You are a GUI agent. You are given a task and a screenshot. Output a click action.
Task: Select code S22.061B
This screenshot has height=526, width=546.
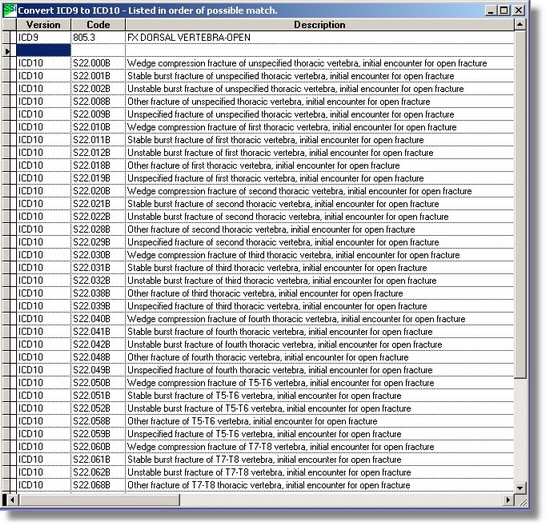pyautogui.click(x=98, y=460)
